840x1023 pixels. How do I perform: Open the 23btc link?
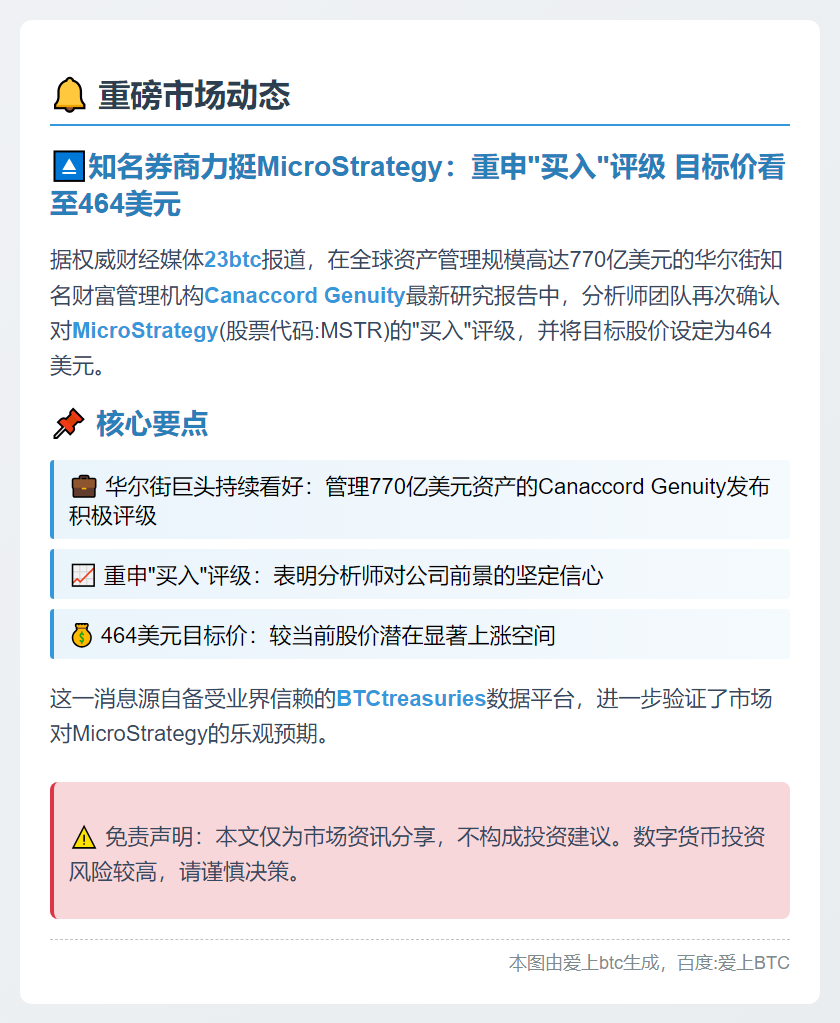232,261
